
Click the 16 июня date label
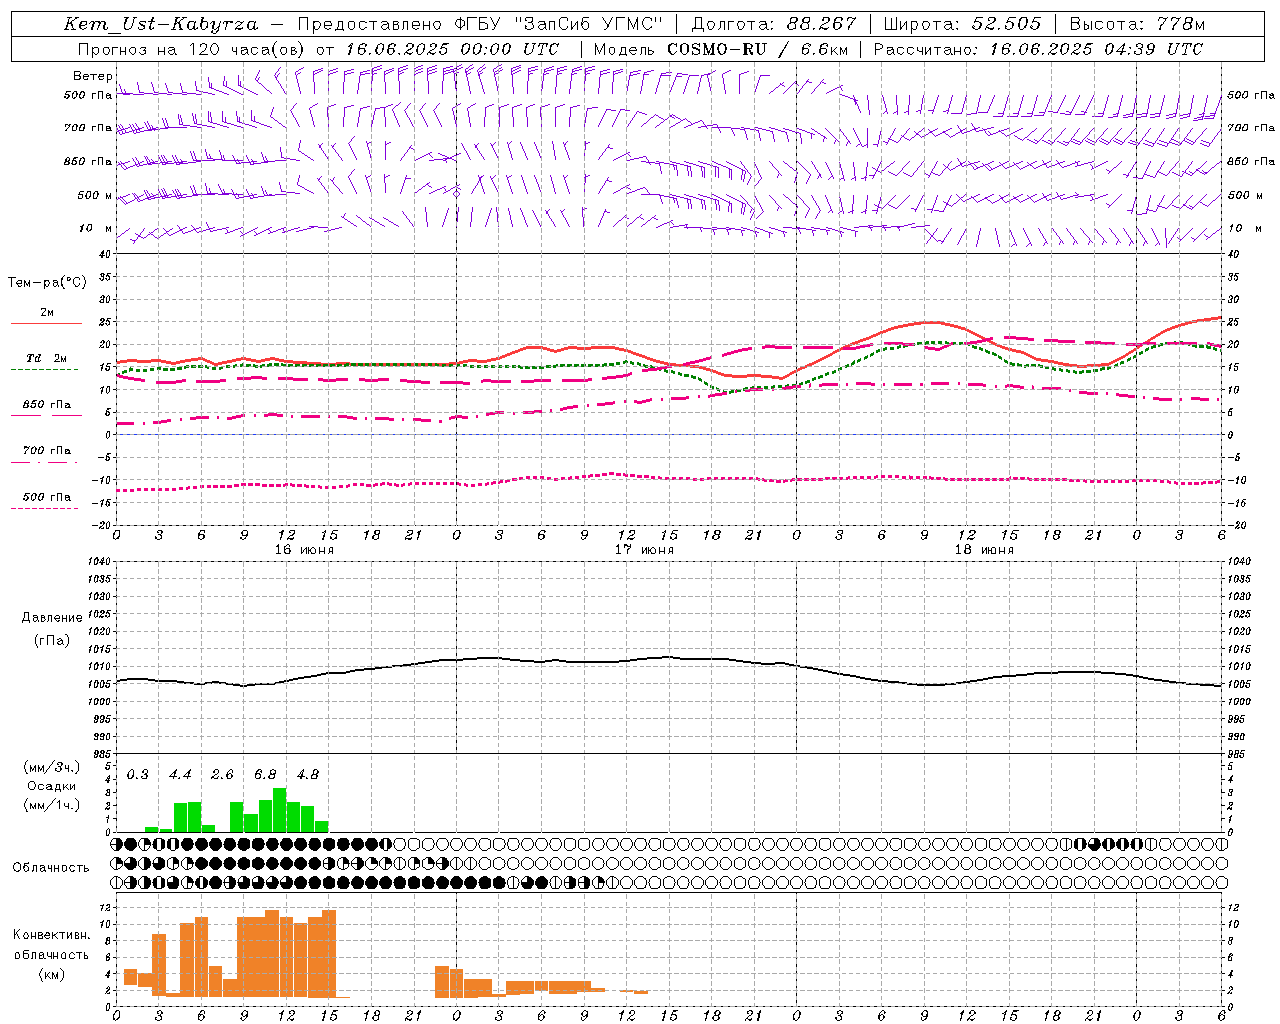click(304, 550)
